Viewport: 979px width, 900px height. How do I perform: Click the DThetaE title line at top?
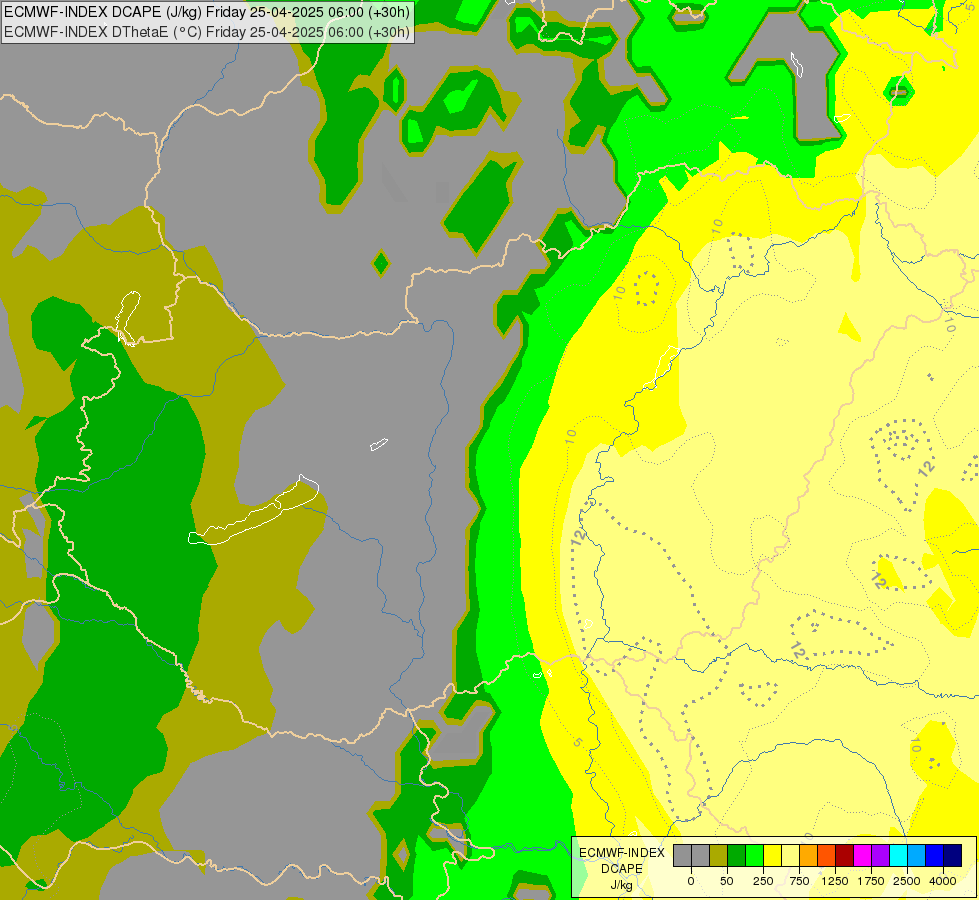pyautogui.click(x=207, y=32)
